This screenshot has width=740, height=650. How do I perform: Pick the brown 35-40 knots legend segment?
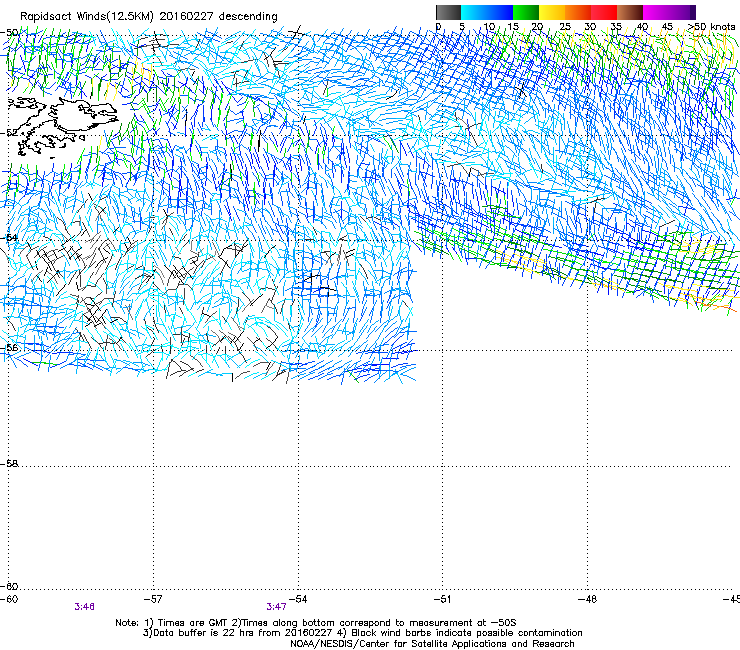point(630,12)
